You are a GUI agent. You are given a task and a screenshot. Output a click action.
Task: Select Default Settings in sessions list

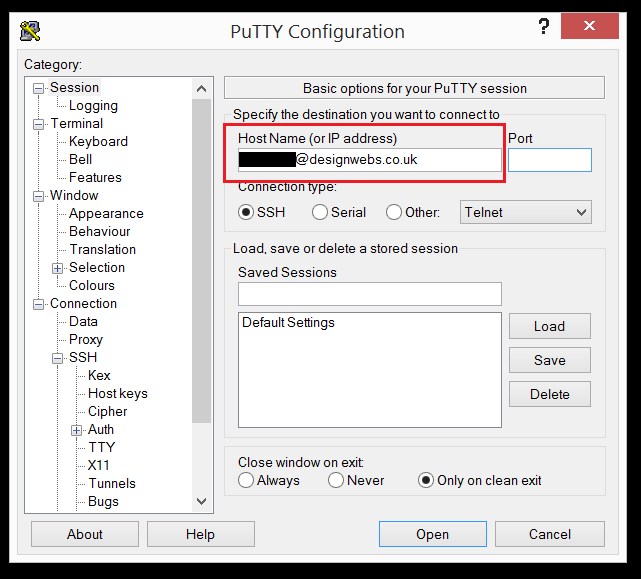point(288,323)
